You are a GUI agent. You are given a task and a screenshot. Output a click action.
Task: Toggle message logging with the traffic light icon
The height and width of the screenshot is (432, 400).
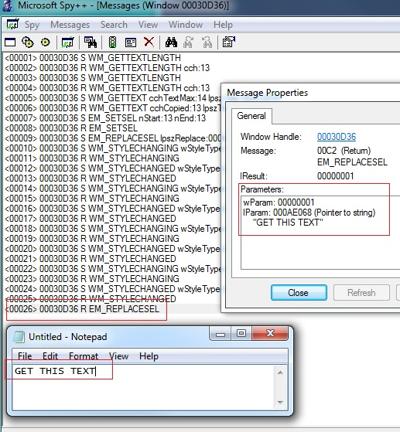(x=113, y=42)
